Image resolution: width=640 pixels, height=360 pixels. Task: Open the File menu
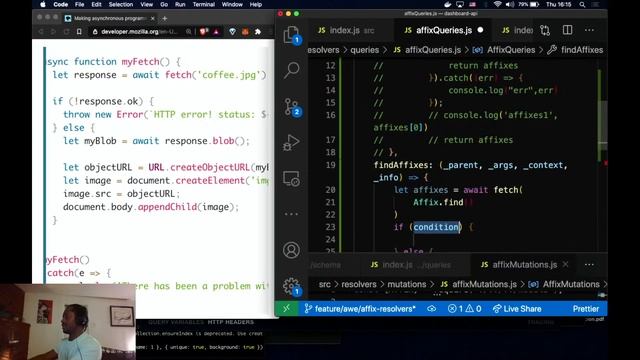click(x=80, y=4)
